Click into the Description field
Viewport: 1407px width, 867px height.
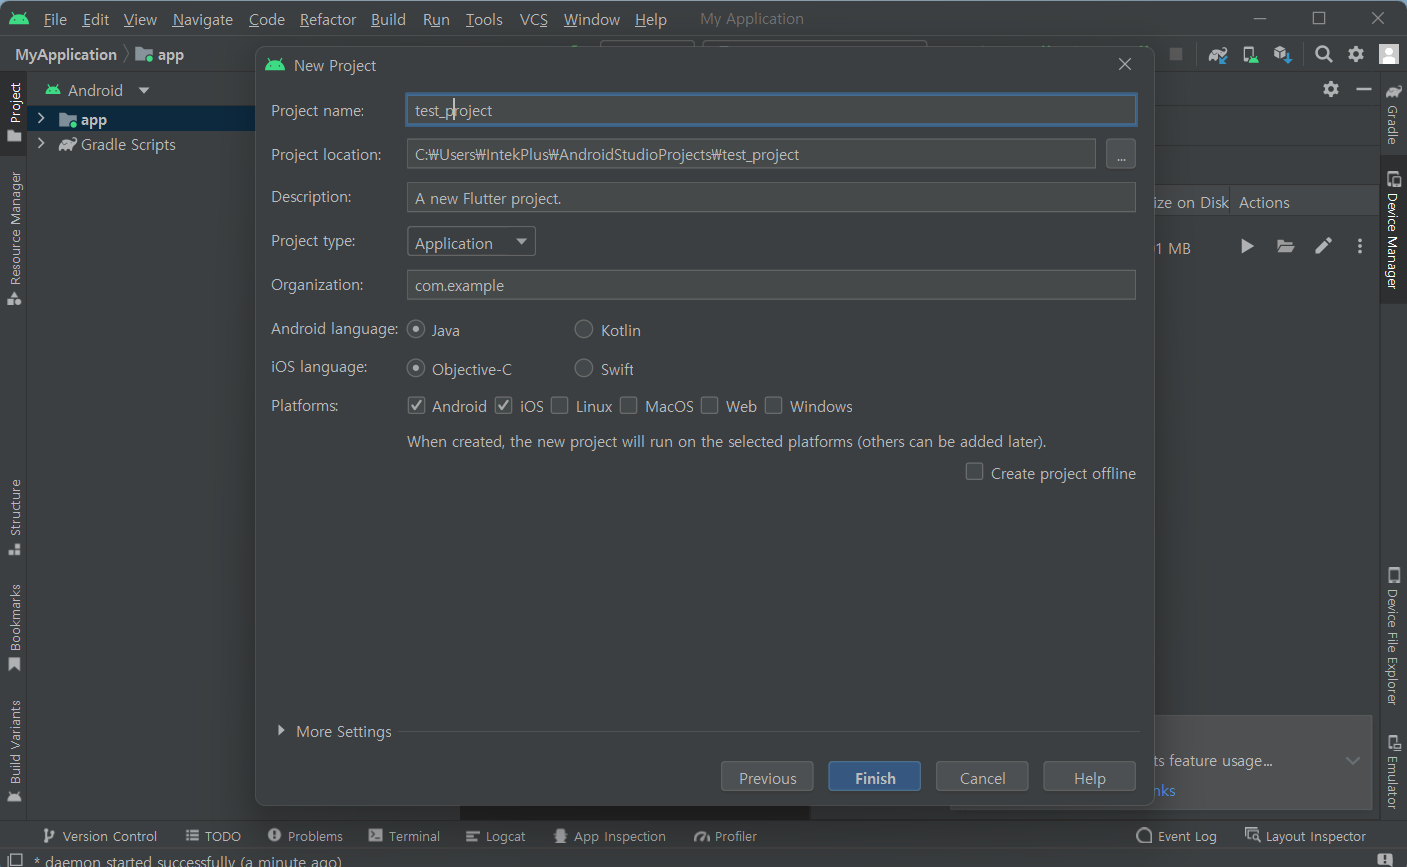click(771, 197)
